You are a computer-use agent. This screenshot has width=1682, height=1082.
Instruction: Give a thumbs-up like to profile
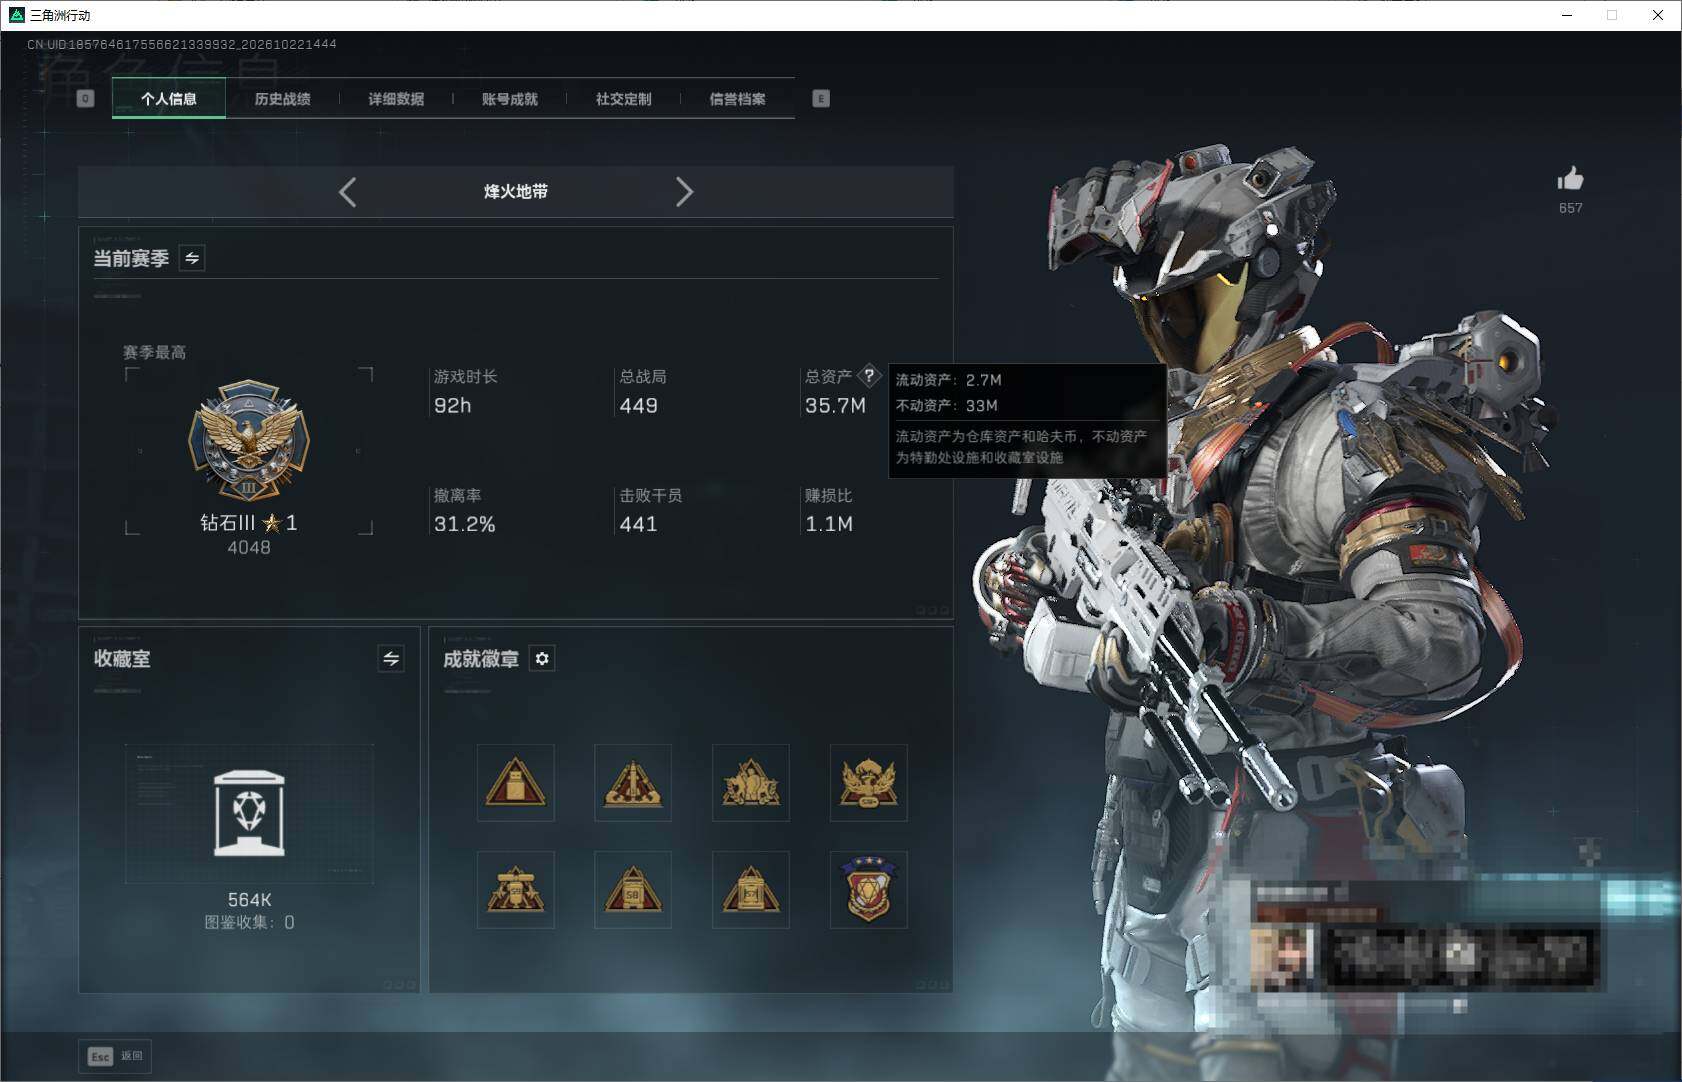pos(1570,179)
